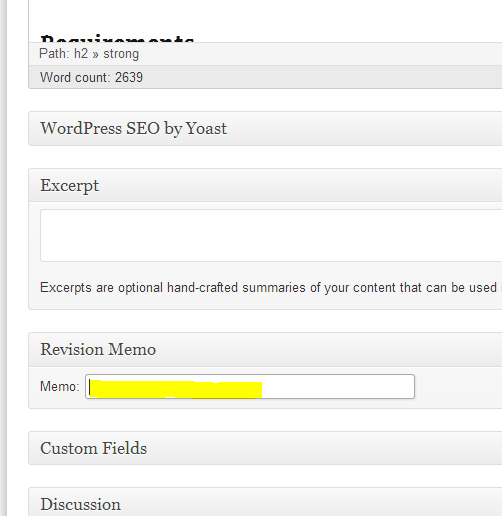
Task: Click the blank editor area above Requirements heading
Action: pyautogui.click(x=265, y=15)
